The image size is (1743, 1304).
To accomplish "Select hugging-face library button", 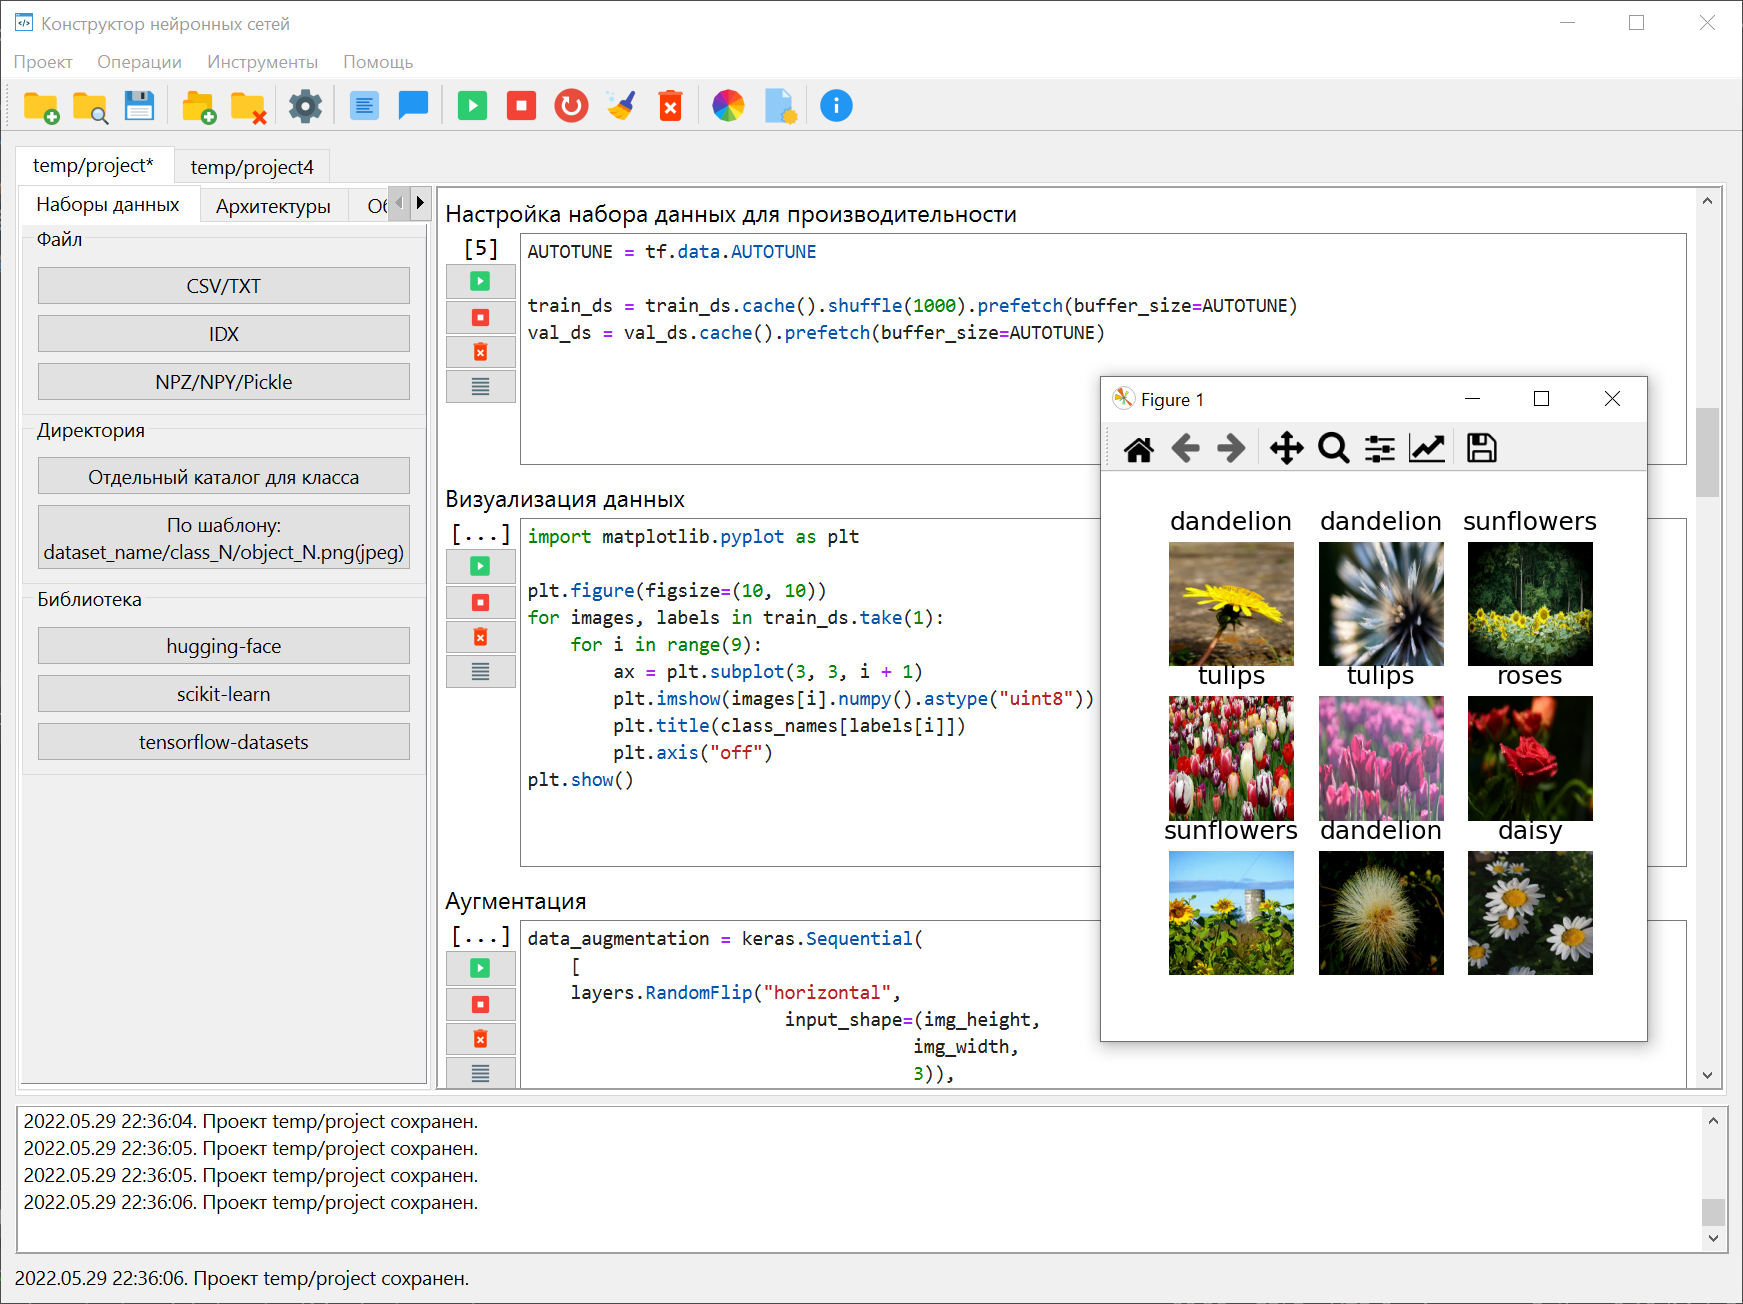I will point(224,646).
